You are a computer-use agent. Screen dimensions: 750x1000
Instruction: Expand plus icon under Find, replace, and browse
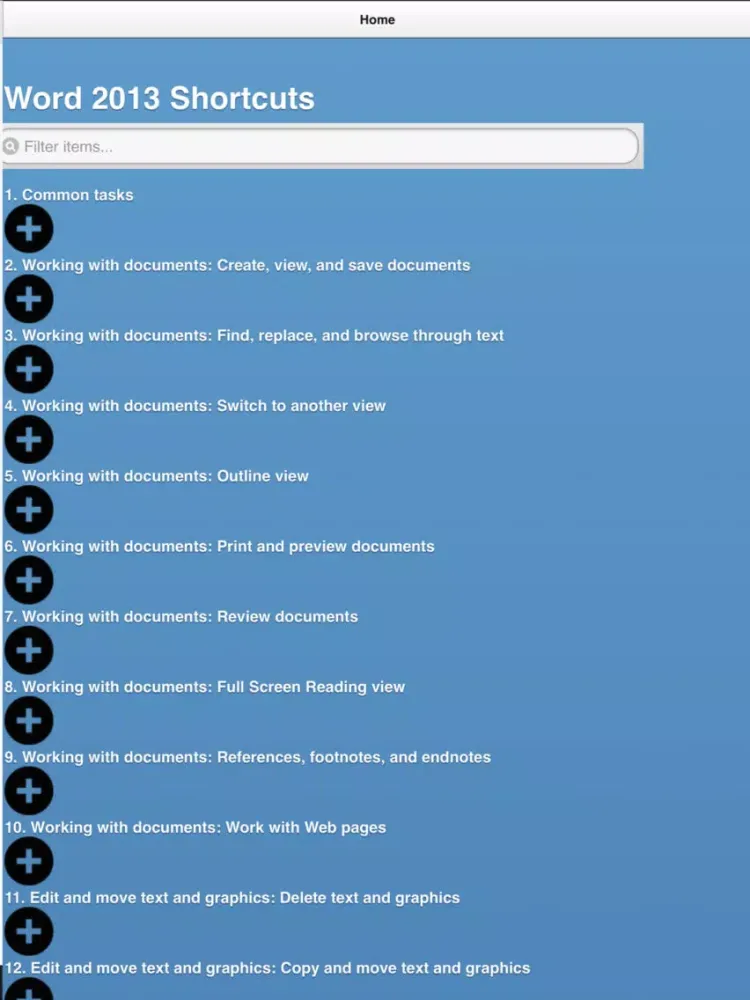(29, 369)
